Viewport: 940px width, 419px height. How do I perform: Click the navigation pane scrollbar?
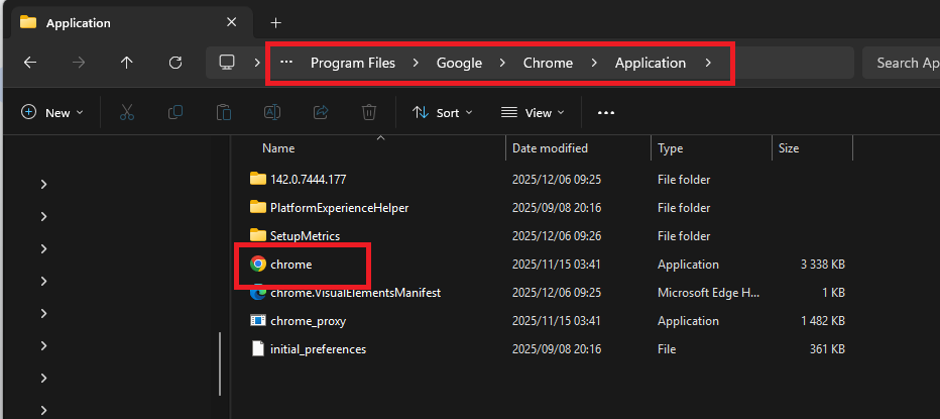point(220,363)
